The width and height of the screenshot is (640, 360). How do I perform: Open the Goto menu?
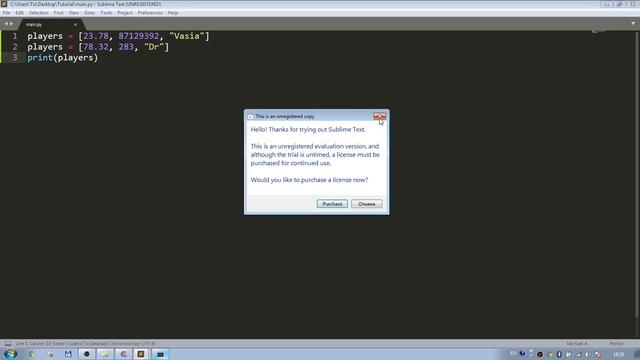90,13
